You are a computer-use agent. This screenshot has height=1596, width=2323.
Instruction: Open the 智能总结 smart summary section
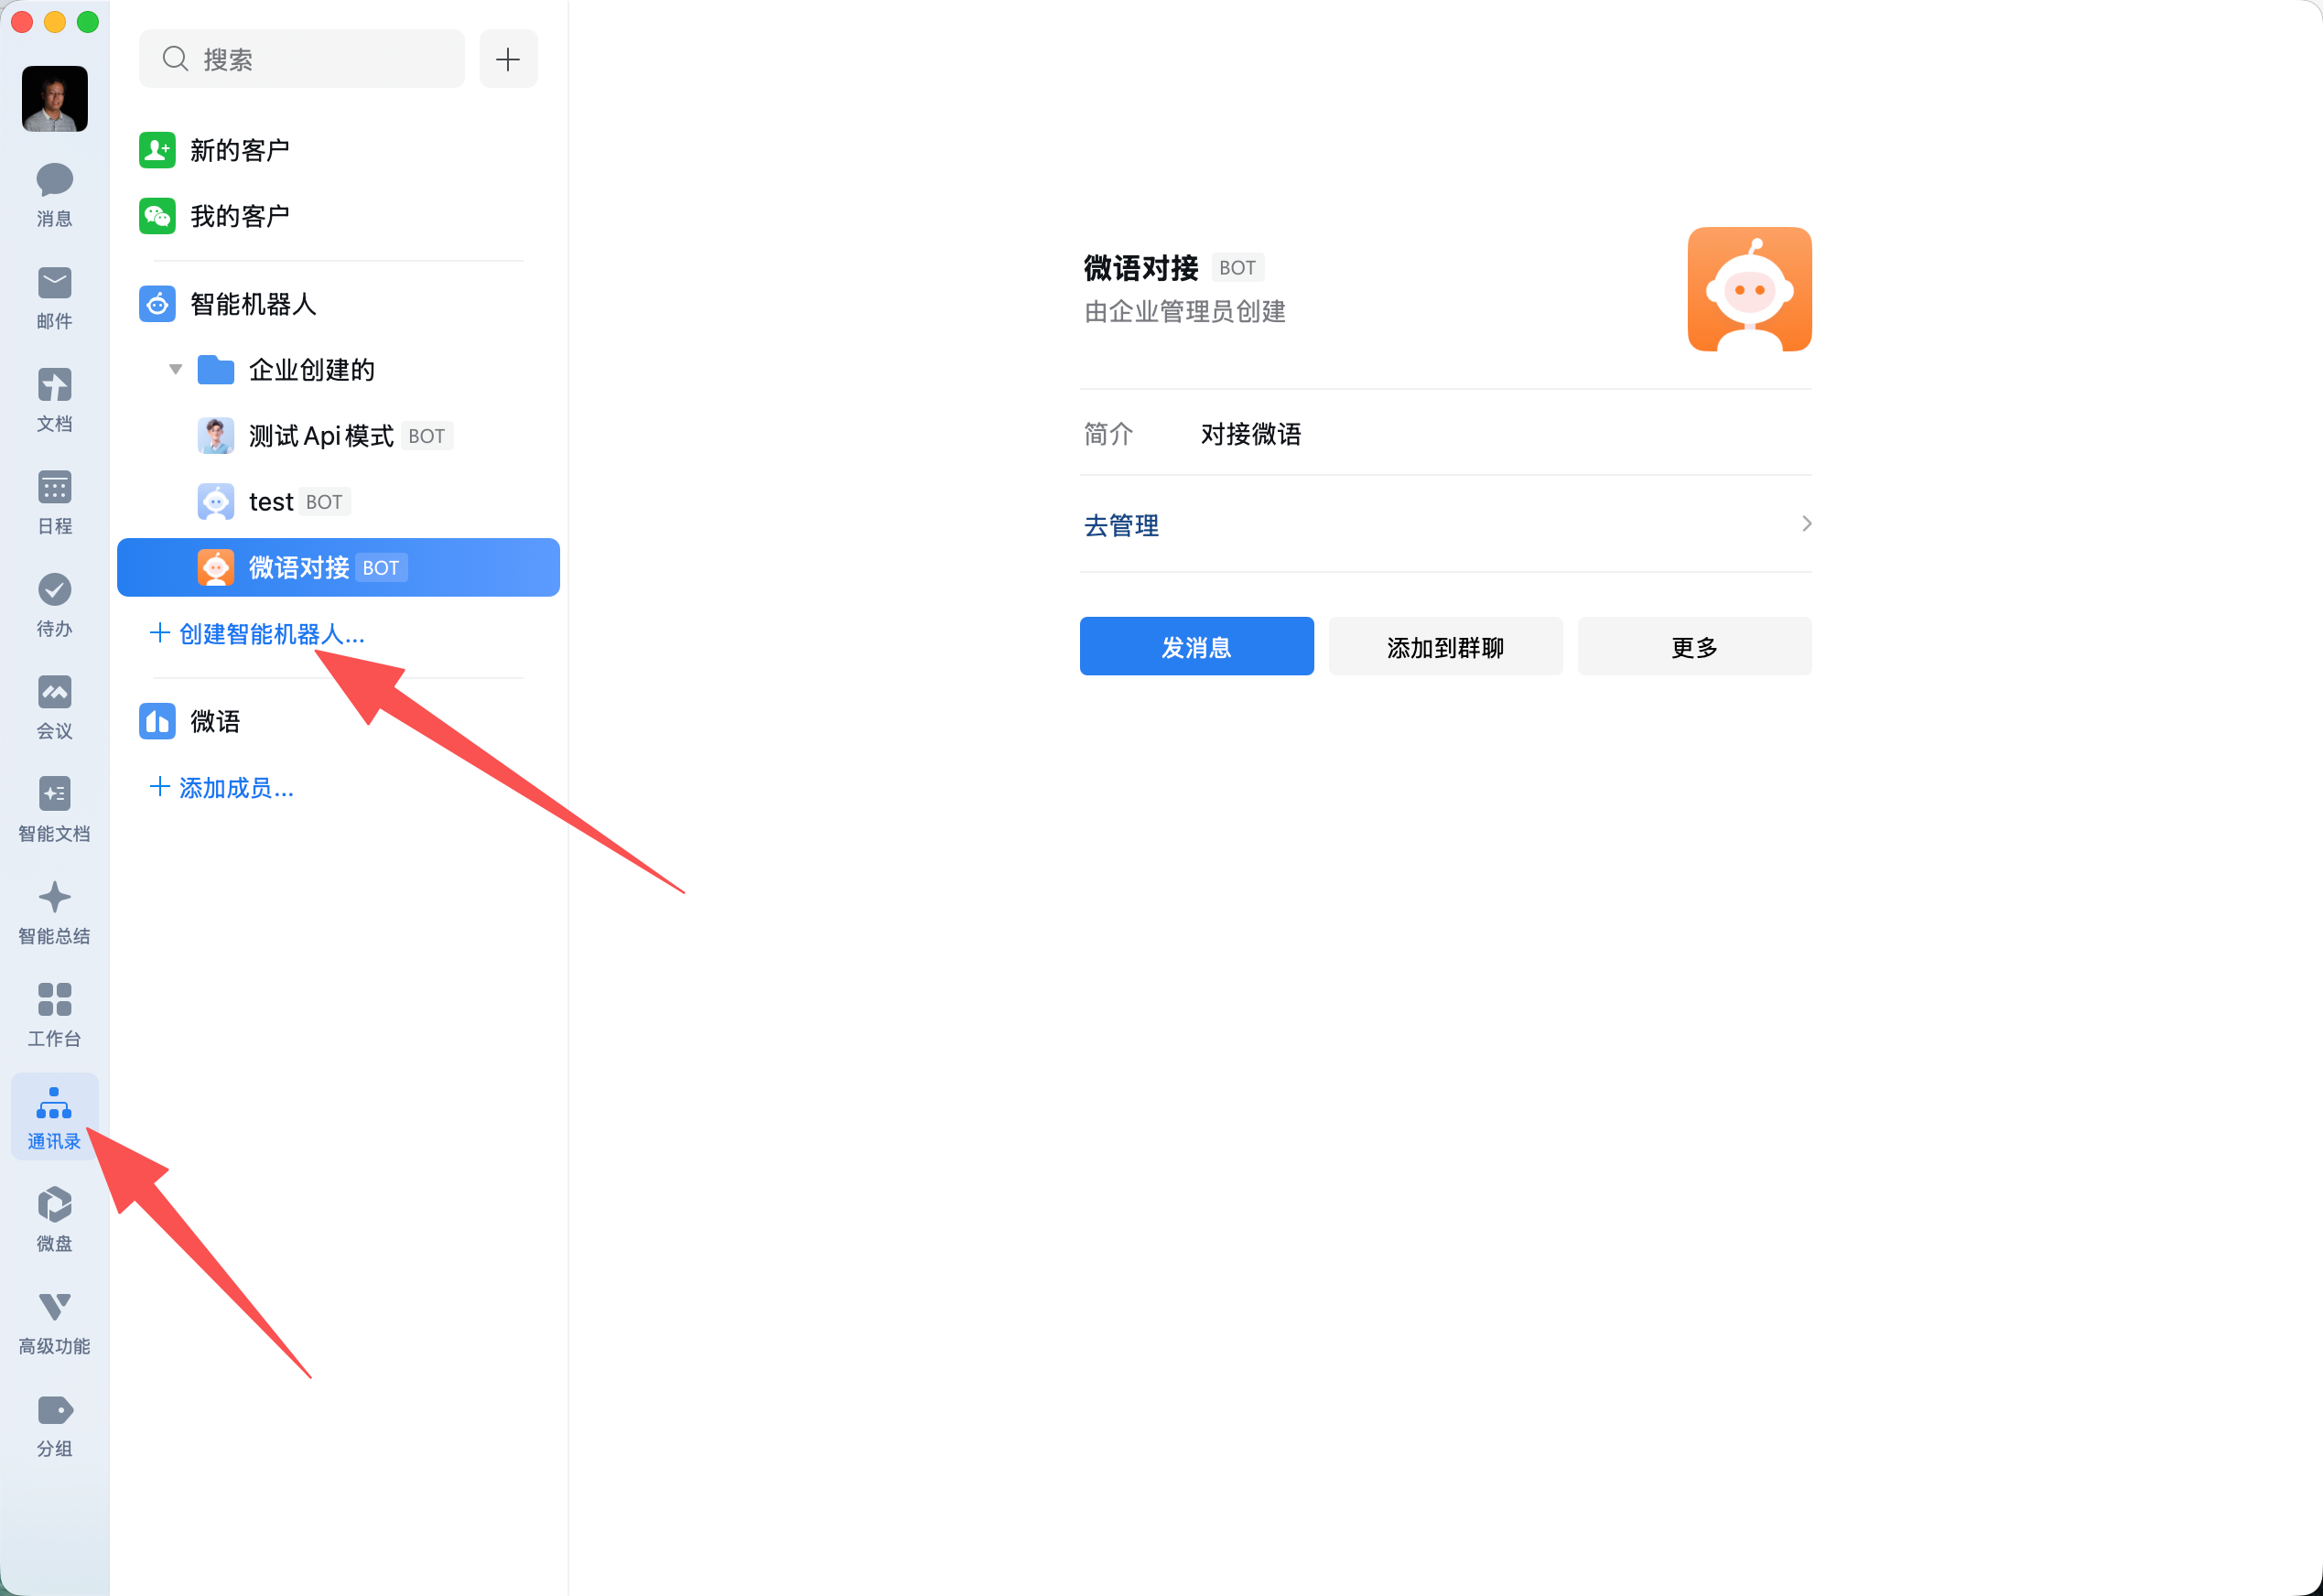pos(54,912)
